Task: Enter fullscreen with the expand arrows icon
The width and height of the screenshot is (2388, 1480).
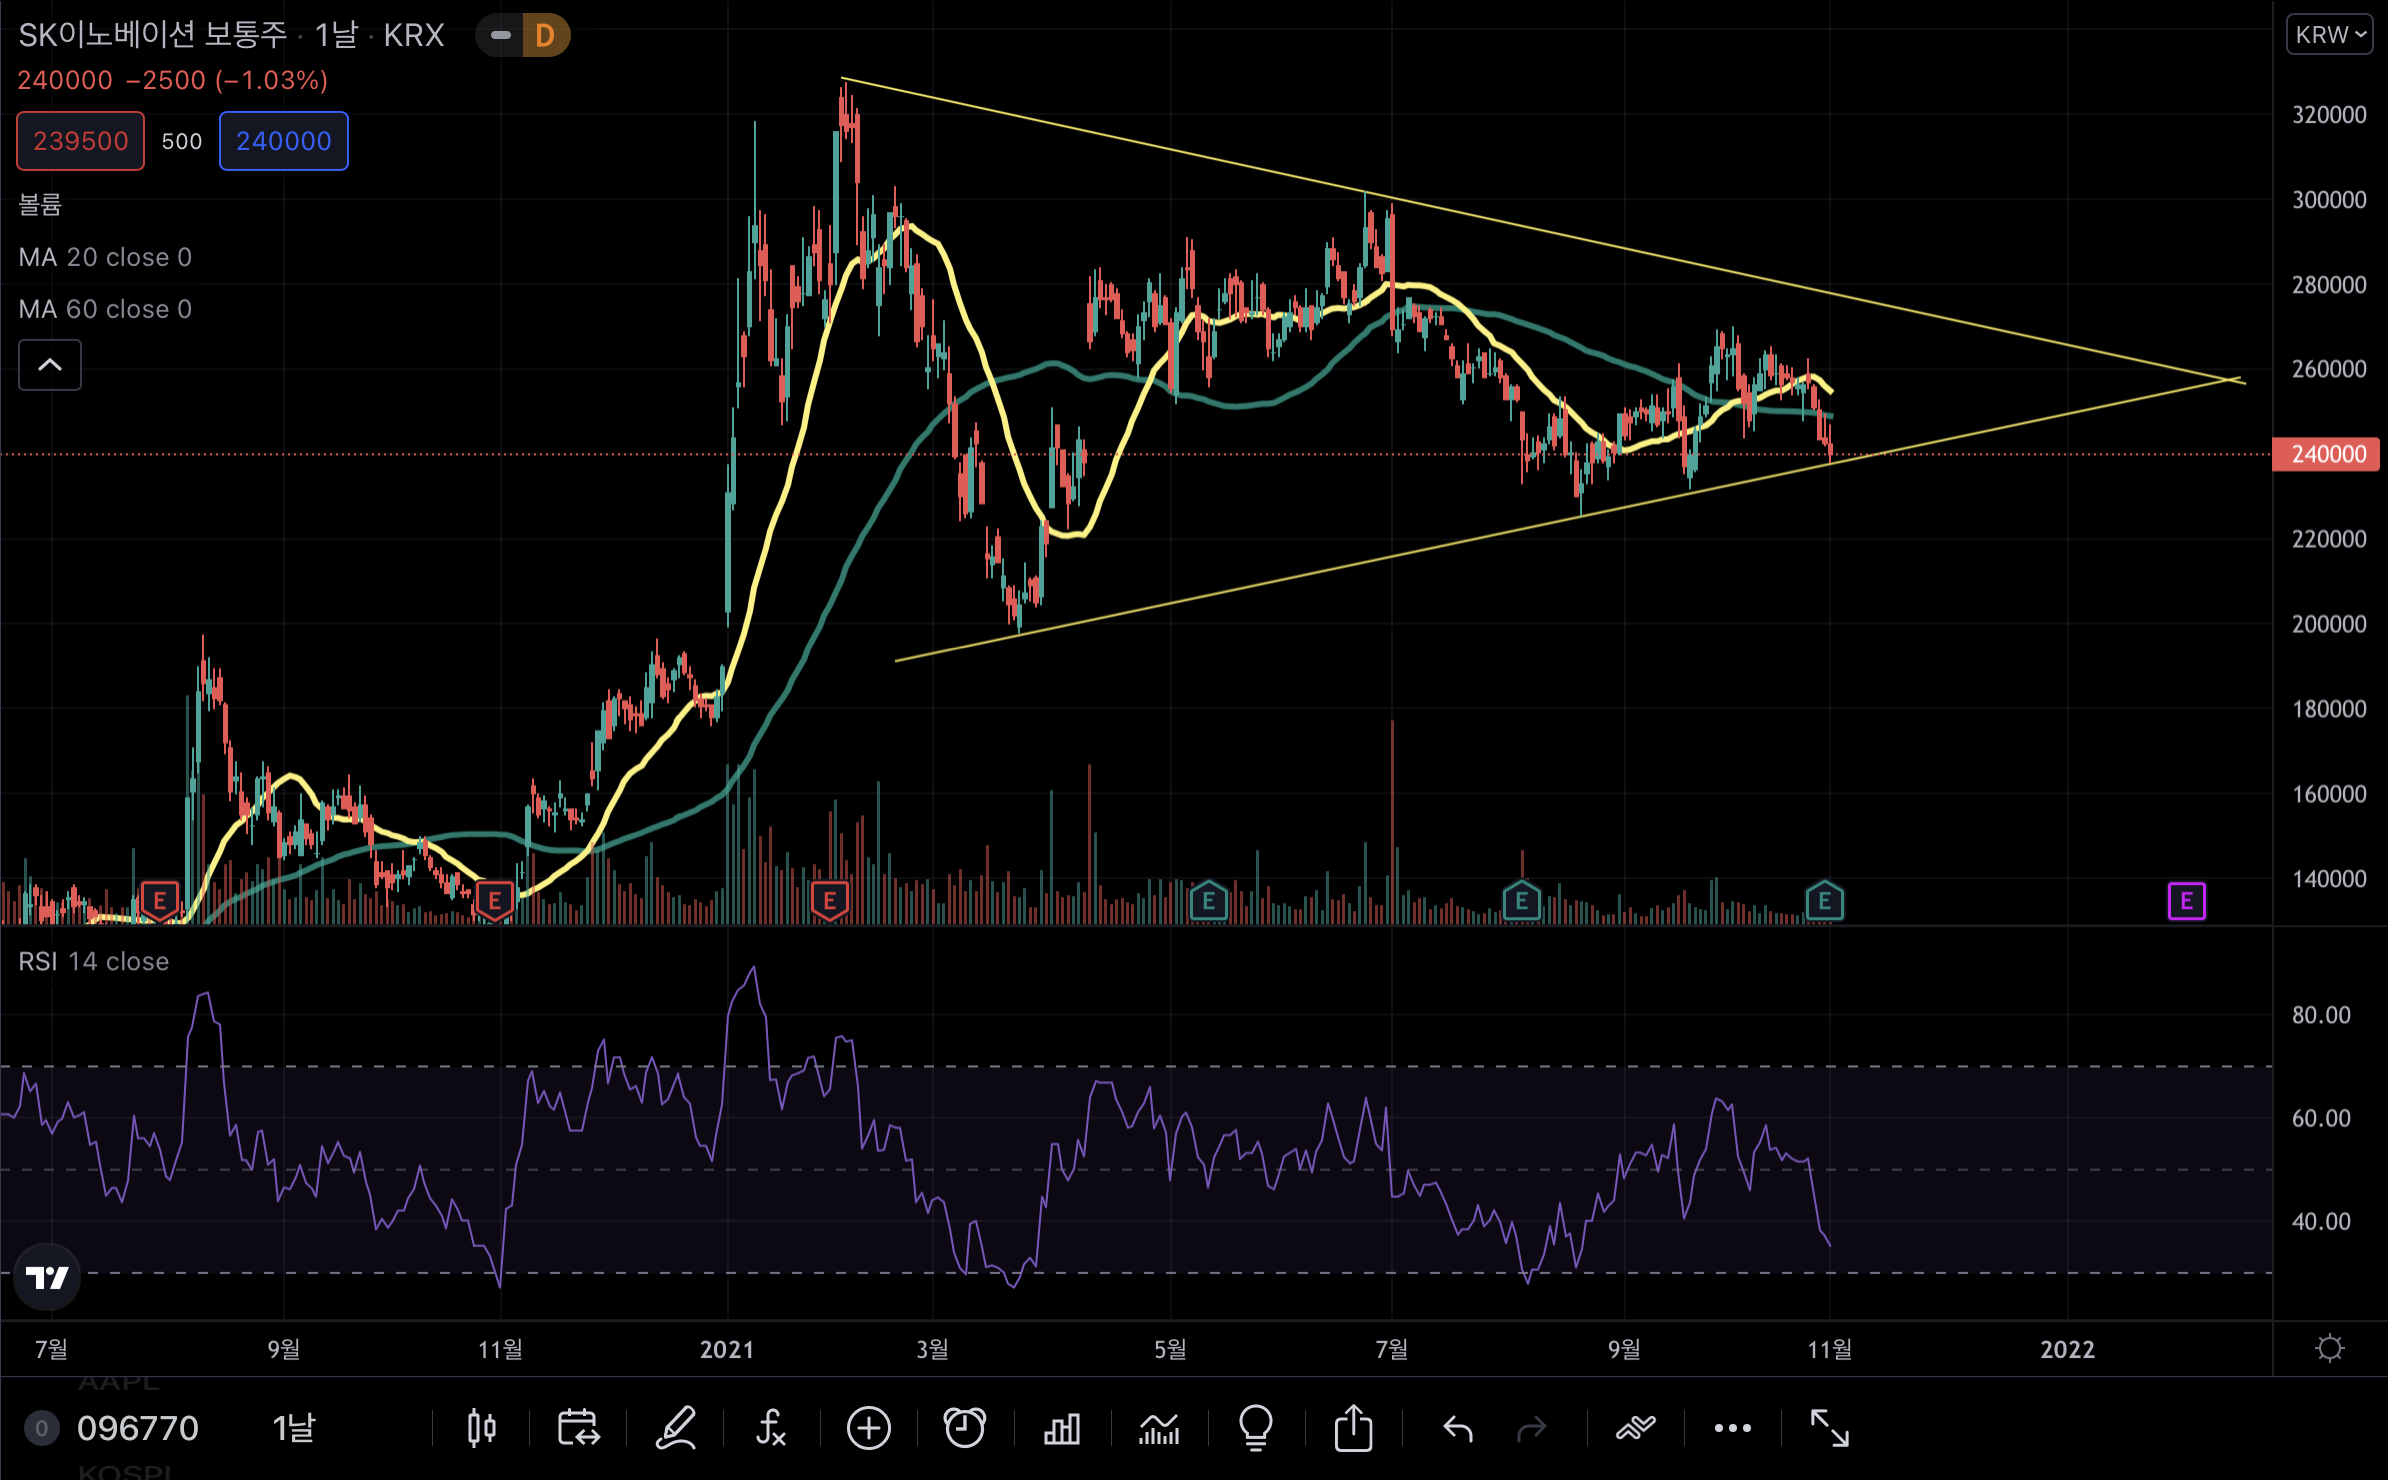Action: [x=1830, y=1428]
